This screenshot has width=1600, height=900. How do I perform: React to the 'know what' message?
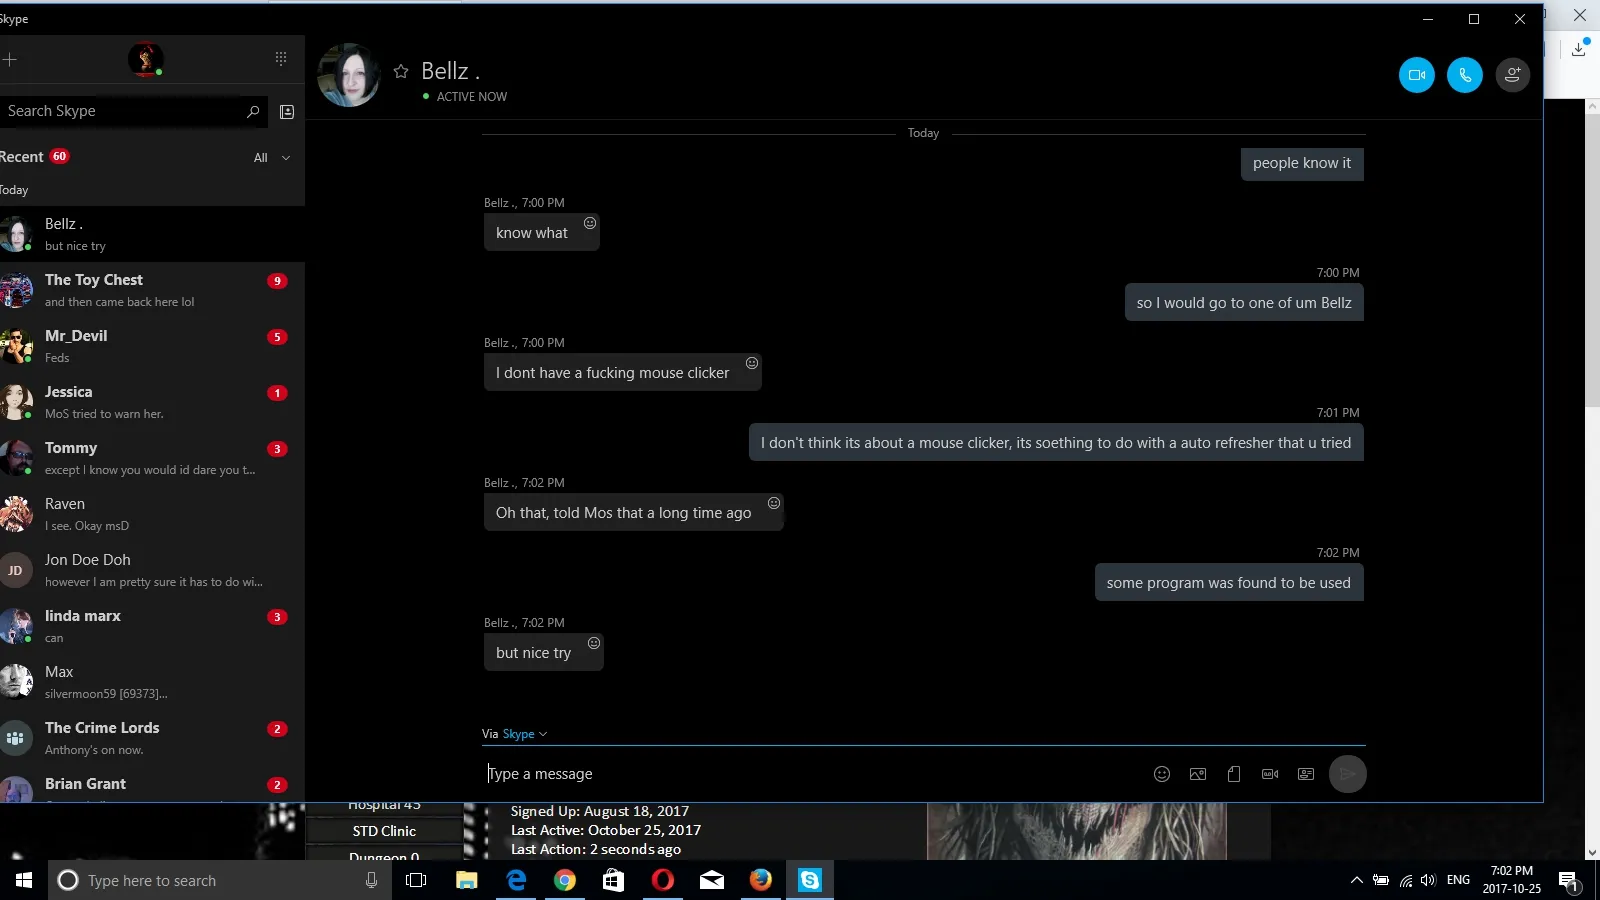coord(590,223)
